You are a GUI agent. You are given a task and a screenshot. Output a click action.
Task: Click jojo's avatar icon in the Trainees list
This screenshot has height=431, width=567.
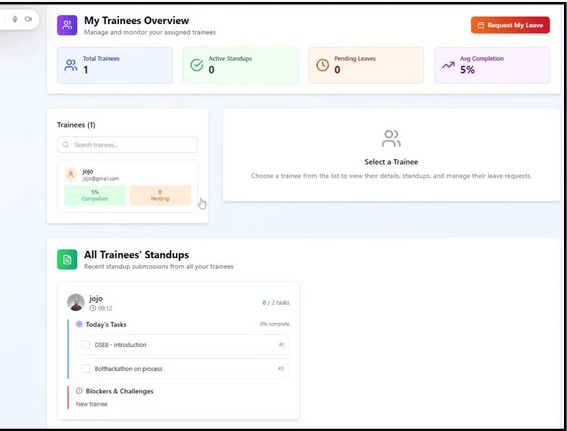pos(71,174)
